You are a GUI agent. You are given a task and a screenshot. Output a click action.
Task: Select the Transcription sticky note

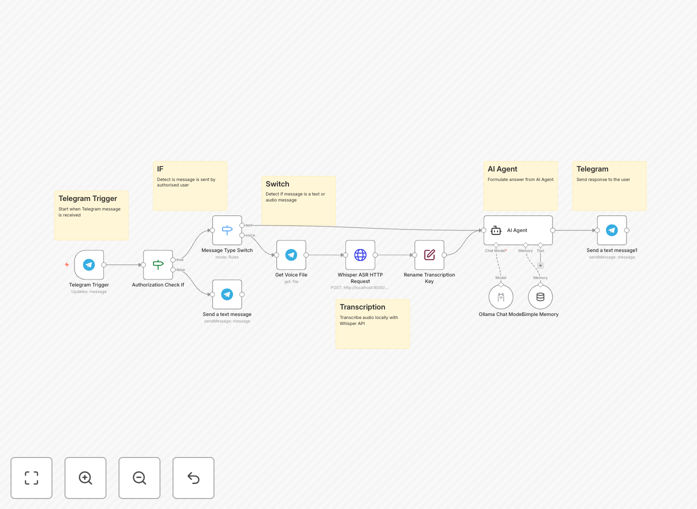coord(373,324)
